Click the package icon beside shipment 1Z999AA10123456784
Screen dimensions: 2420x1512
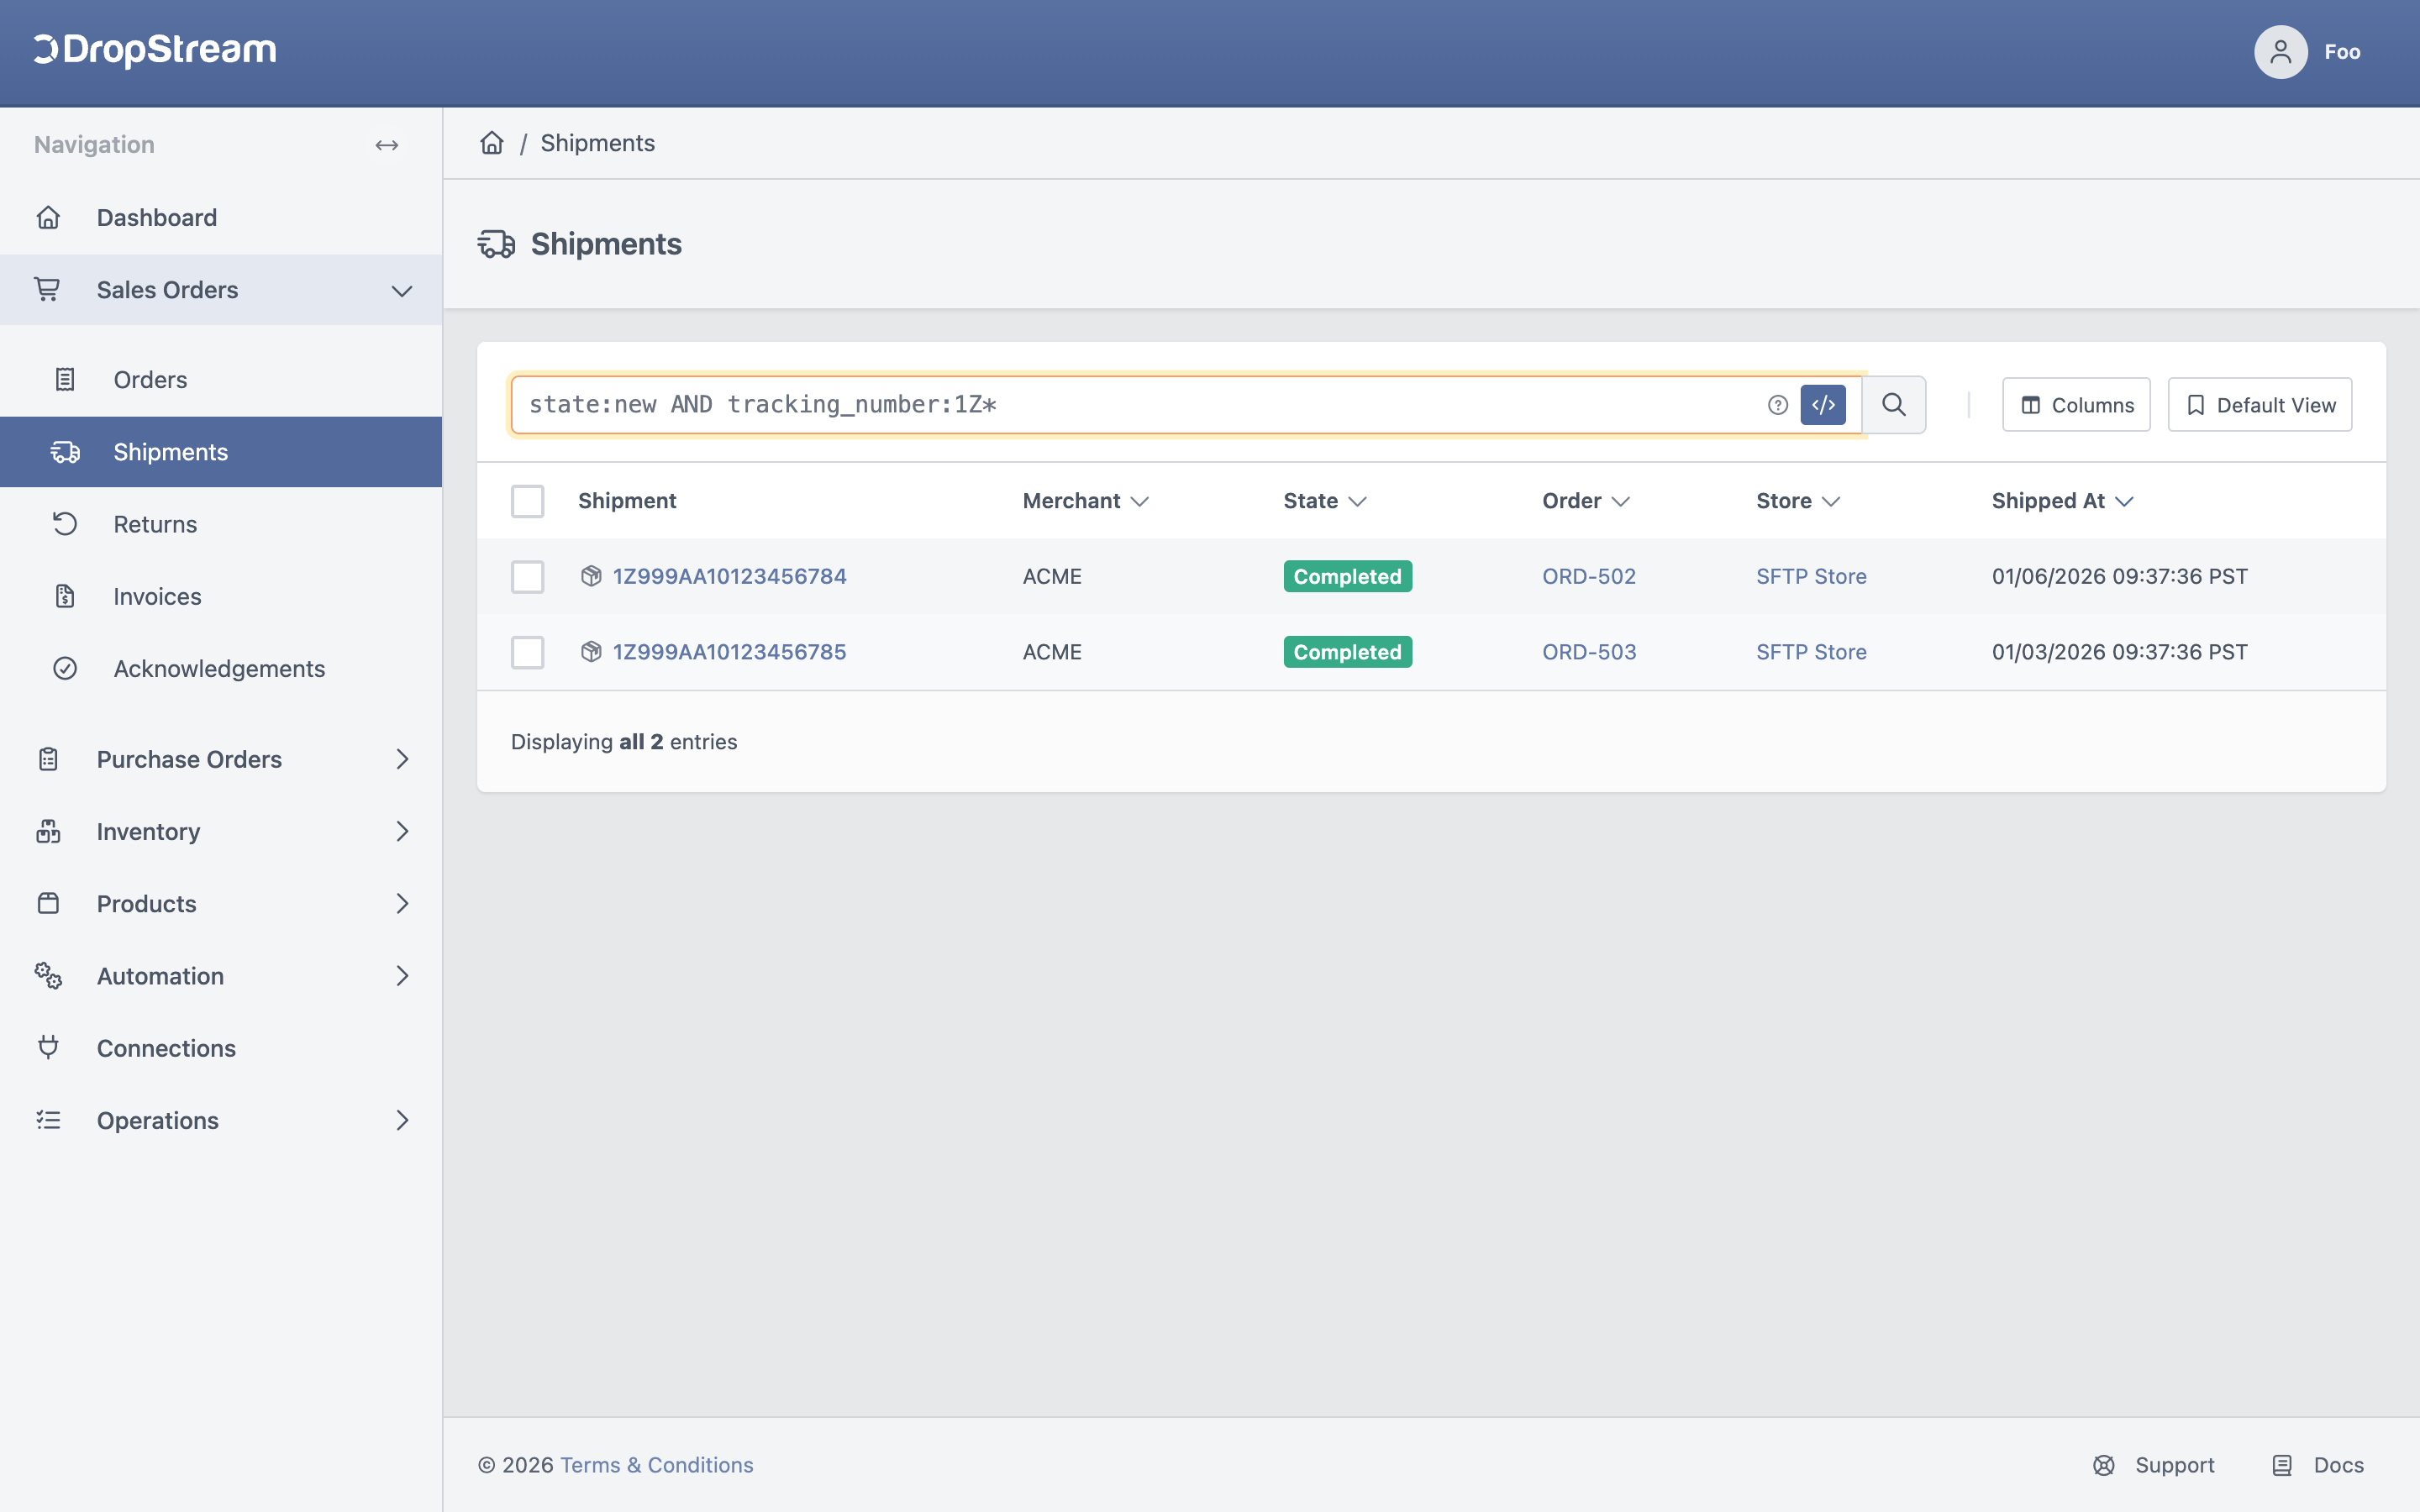point(591,576)
